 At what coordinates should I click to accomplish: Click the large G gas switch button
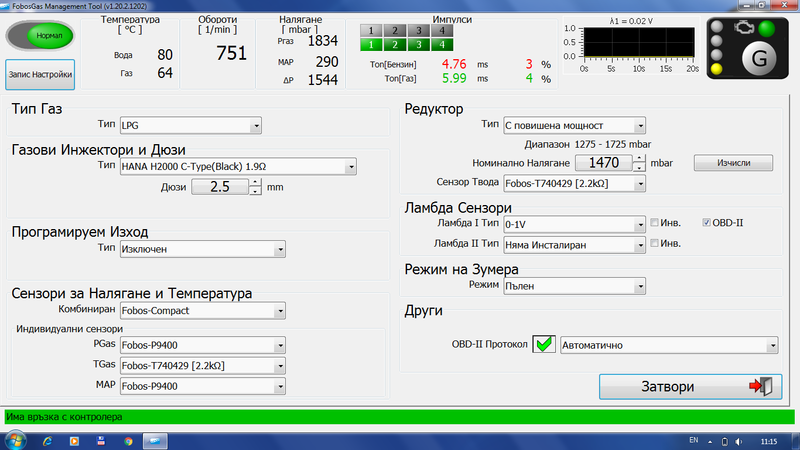pyautogui.click(x=759, y=59)
